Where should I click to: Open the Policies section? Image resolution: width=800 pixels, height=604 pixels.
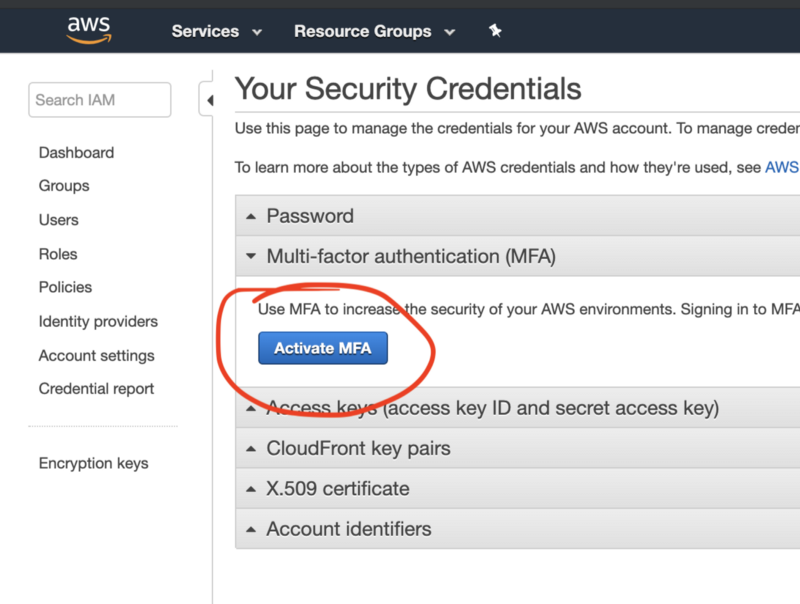tap(65, 287)
